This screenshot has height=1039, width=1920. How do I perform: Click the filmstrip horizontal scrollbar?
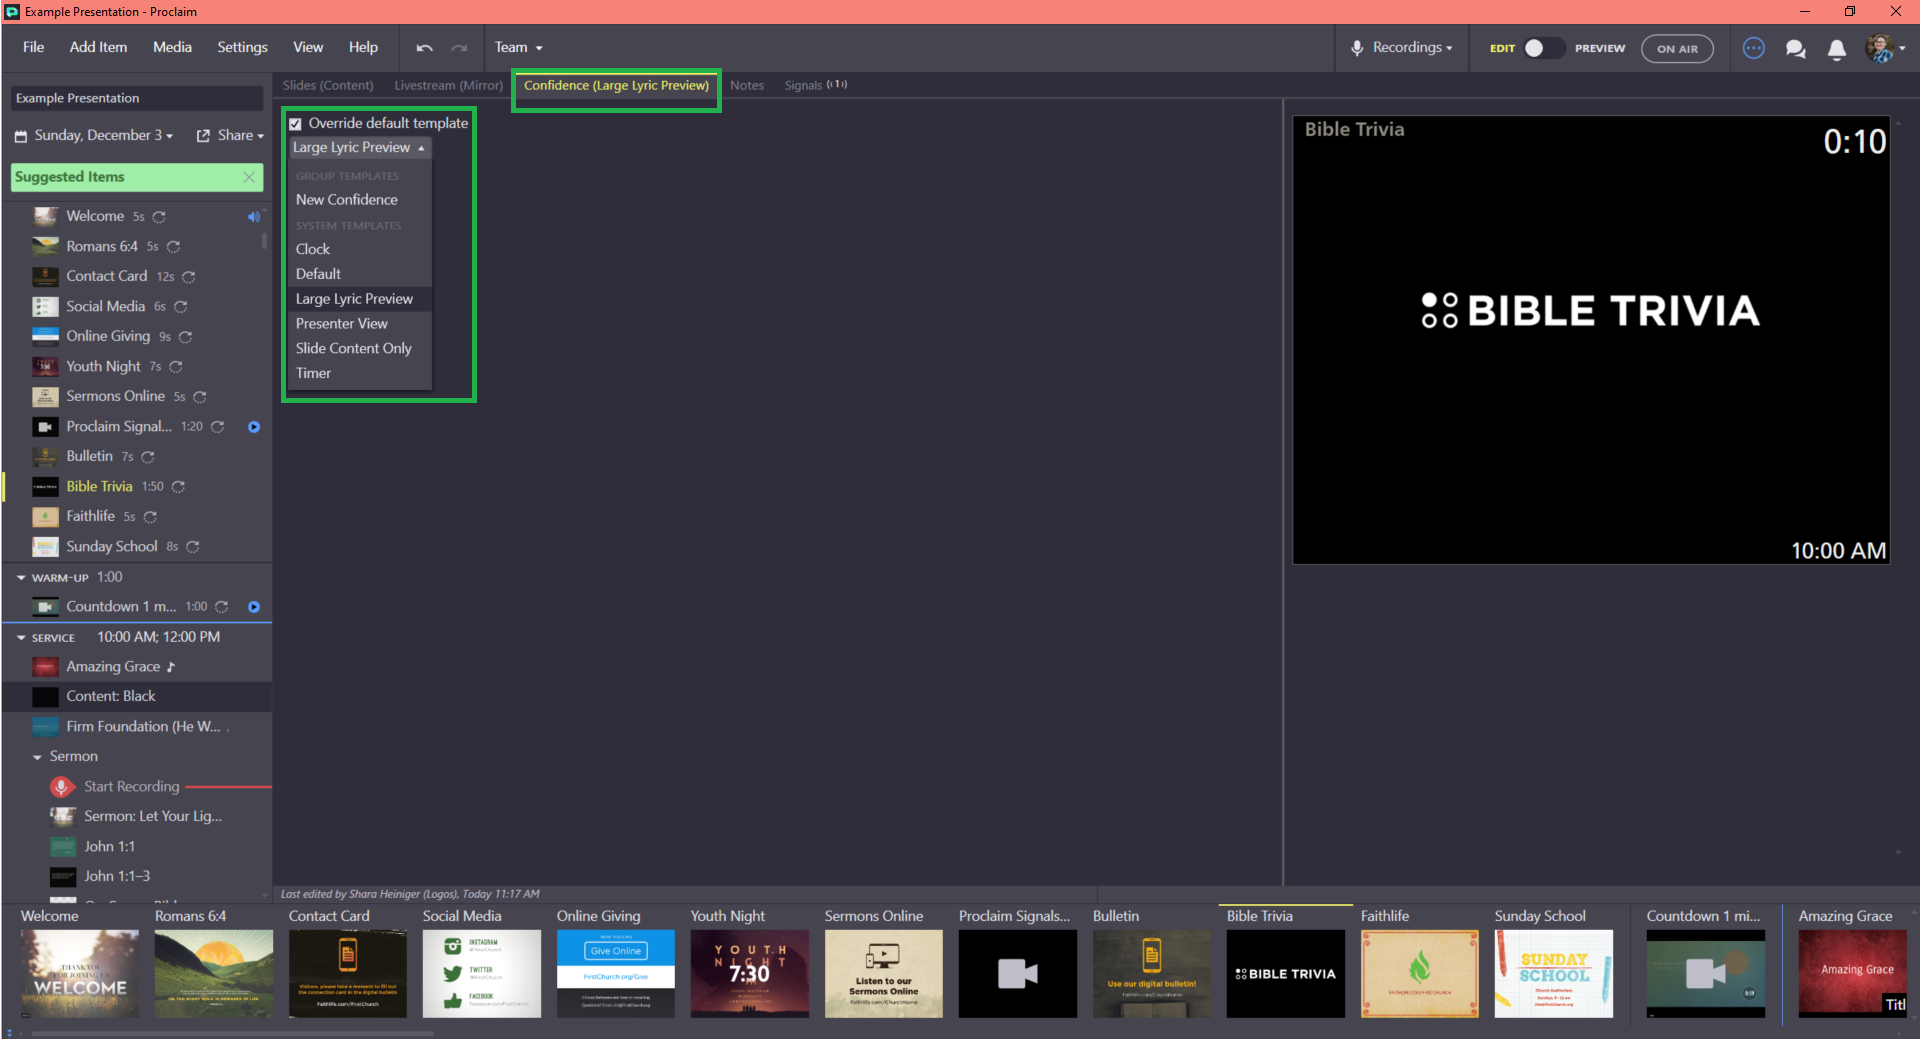tap(233, 1033)
